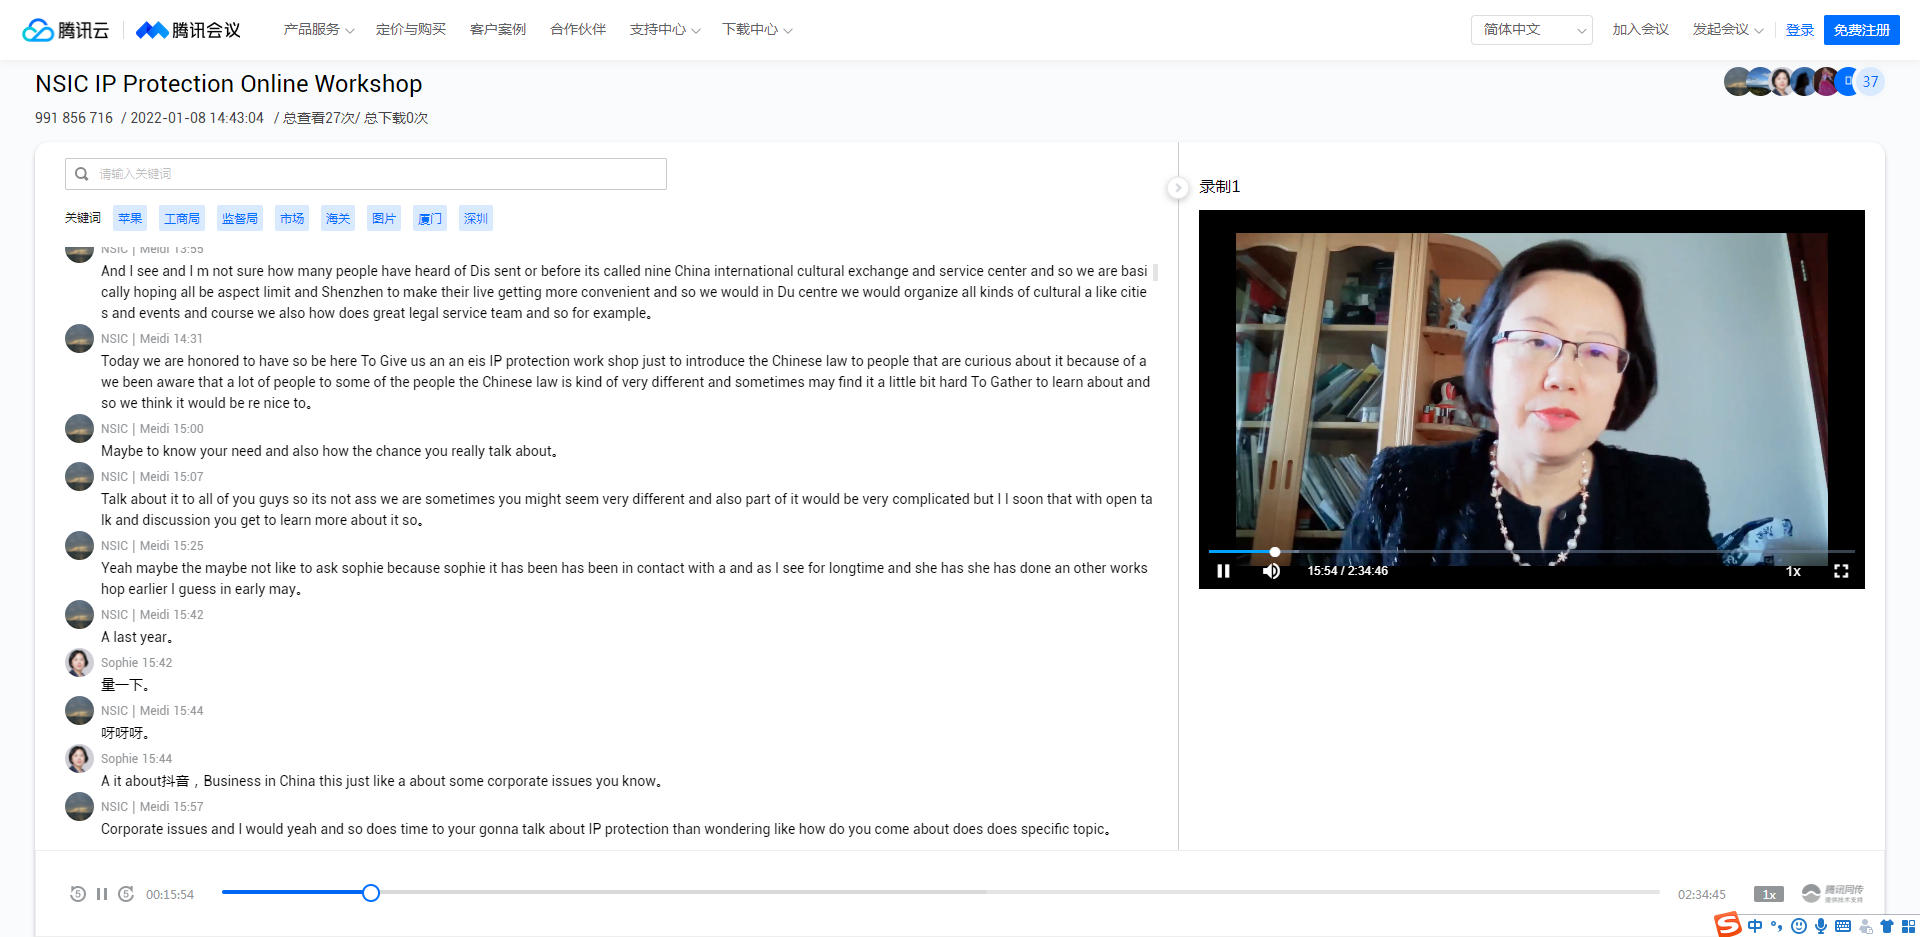Focus the keyword search input field
This screenshot has height=937, width=1920.
point(366,174)
